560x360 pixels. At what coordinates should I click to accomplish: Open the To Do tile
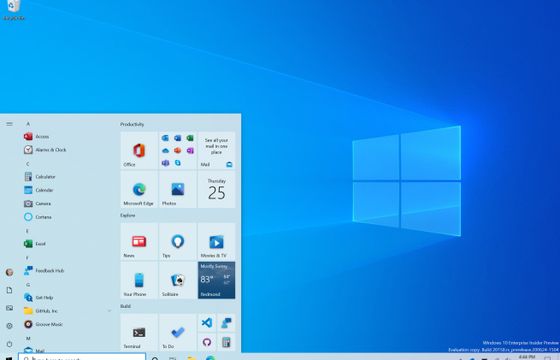(x=178, y=332)
